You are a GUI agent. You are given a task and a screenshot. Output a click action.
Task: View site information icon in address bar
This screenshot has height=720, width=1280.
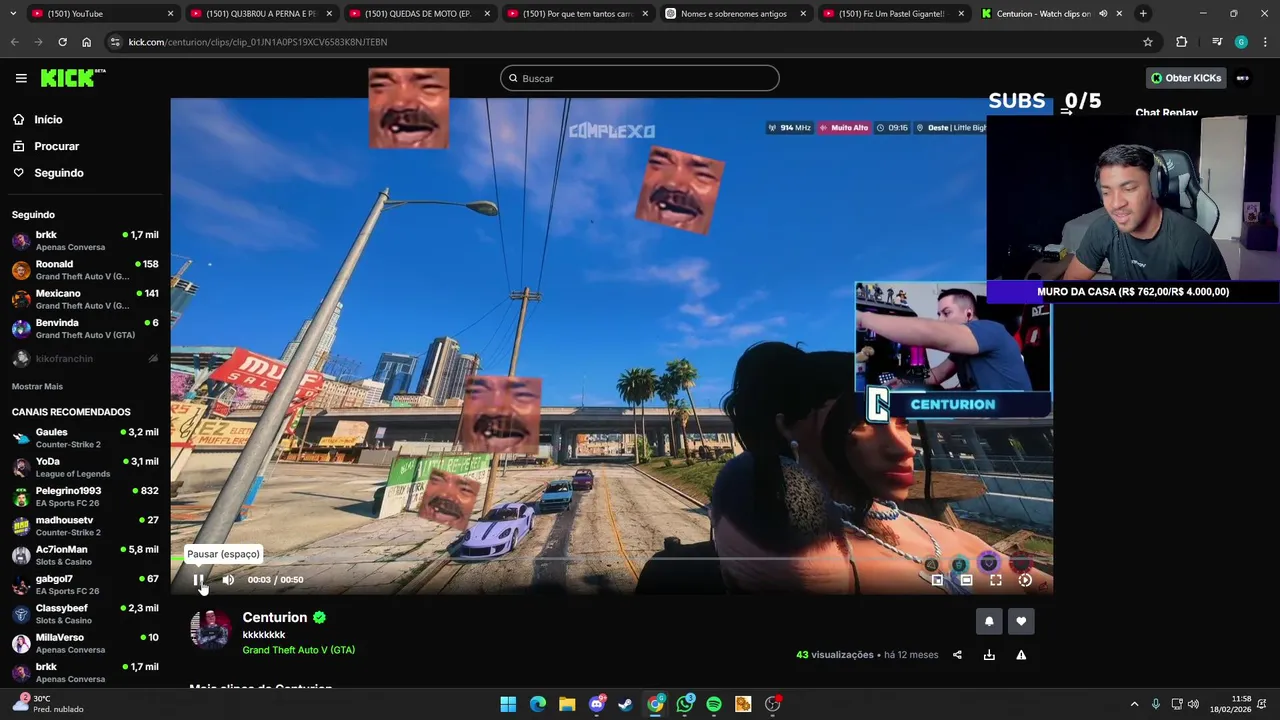116,42
